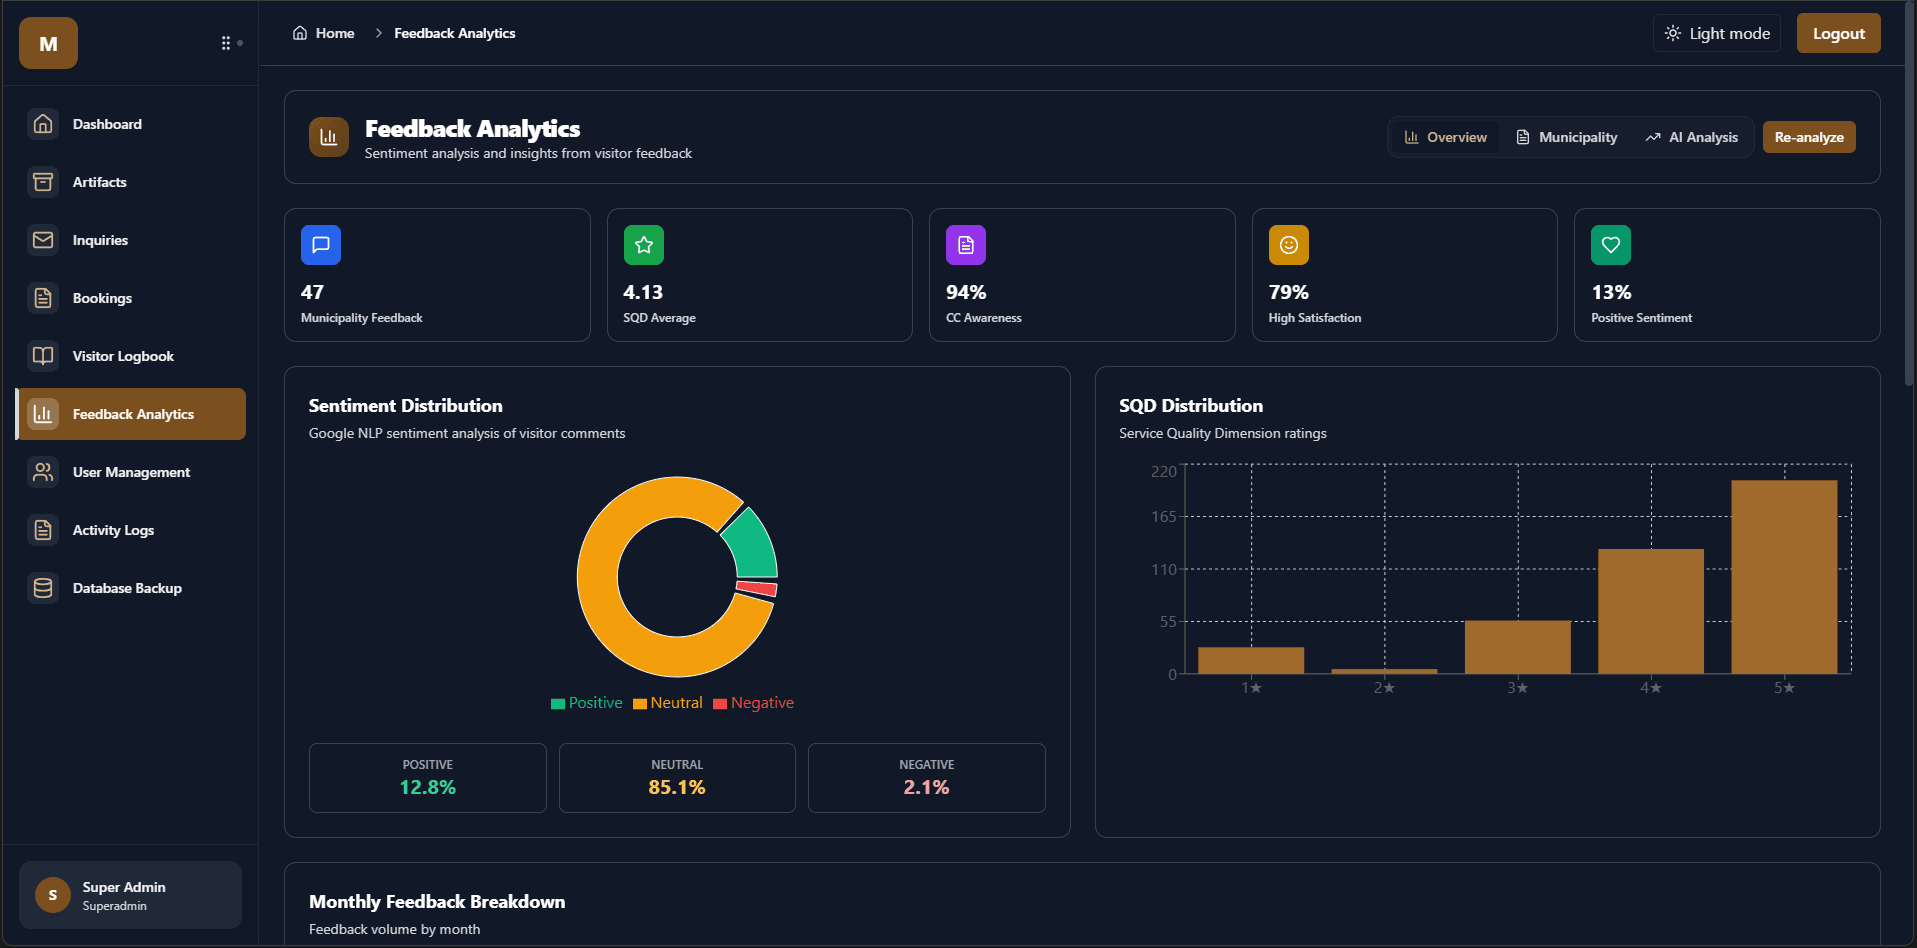The height and width of the screenshot is (948, 1917).
Task: Select the User Management icon
Action: coord(43,471)
